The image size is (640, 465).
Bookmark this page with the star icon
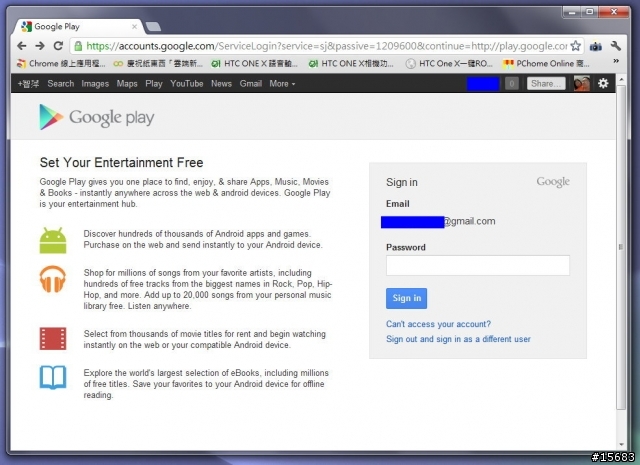point(576,46)
